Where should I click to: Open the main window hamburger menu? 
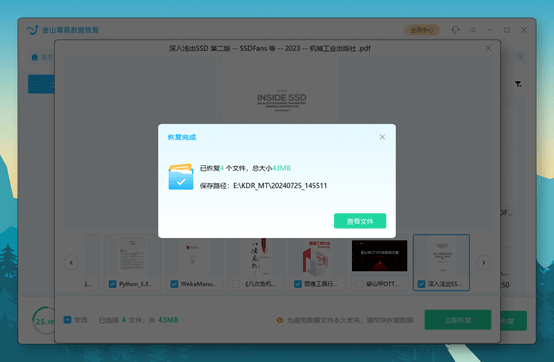point(473,30)
